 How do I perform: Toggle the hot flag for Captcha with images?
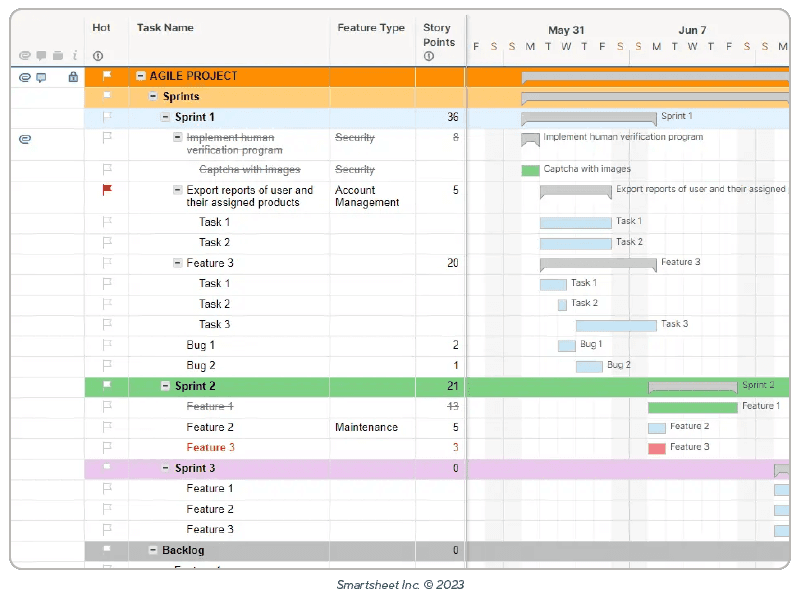pyautogui.click(x=107, y=169)
